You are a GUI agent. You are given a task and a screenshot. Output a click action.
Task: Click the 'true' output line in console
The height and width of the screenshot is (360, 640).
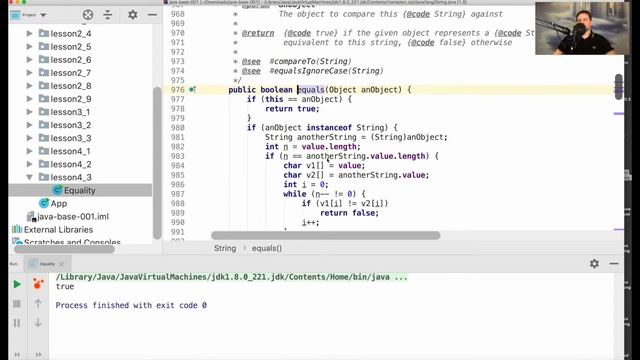pos(65,287)
